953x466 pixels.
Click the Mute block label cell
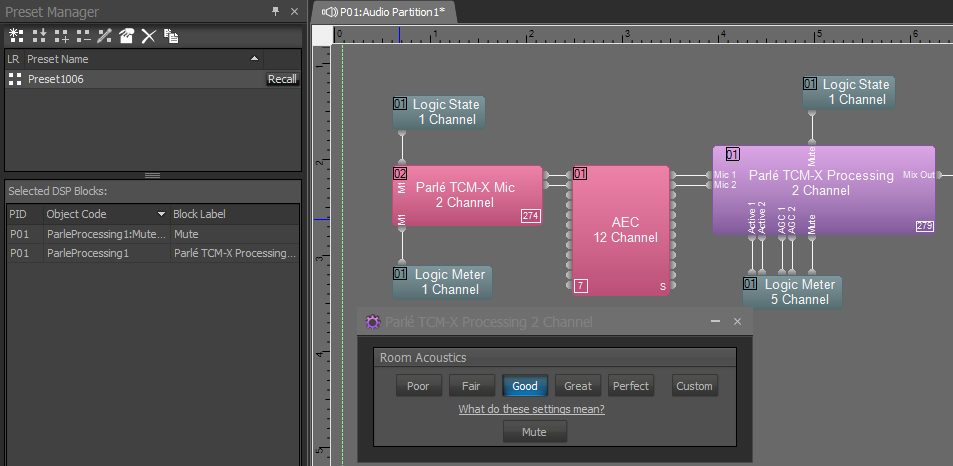(235, 234)
